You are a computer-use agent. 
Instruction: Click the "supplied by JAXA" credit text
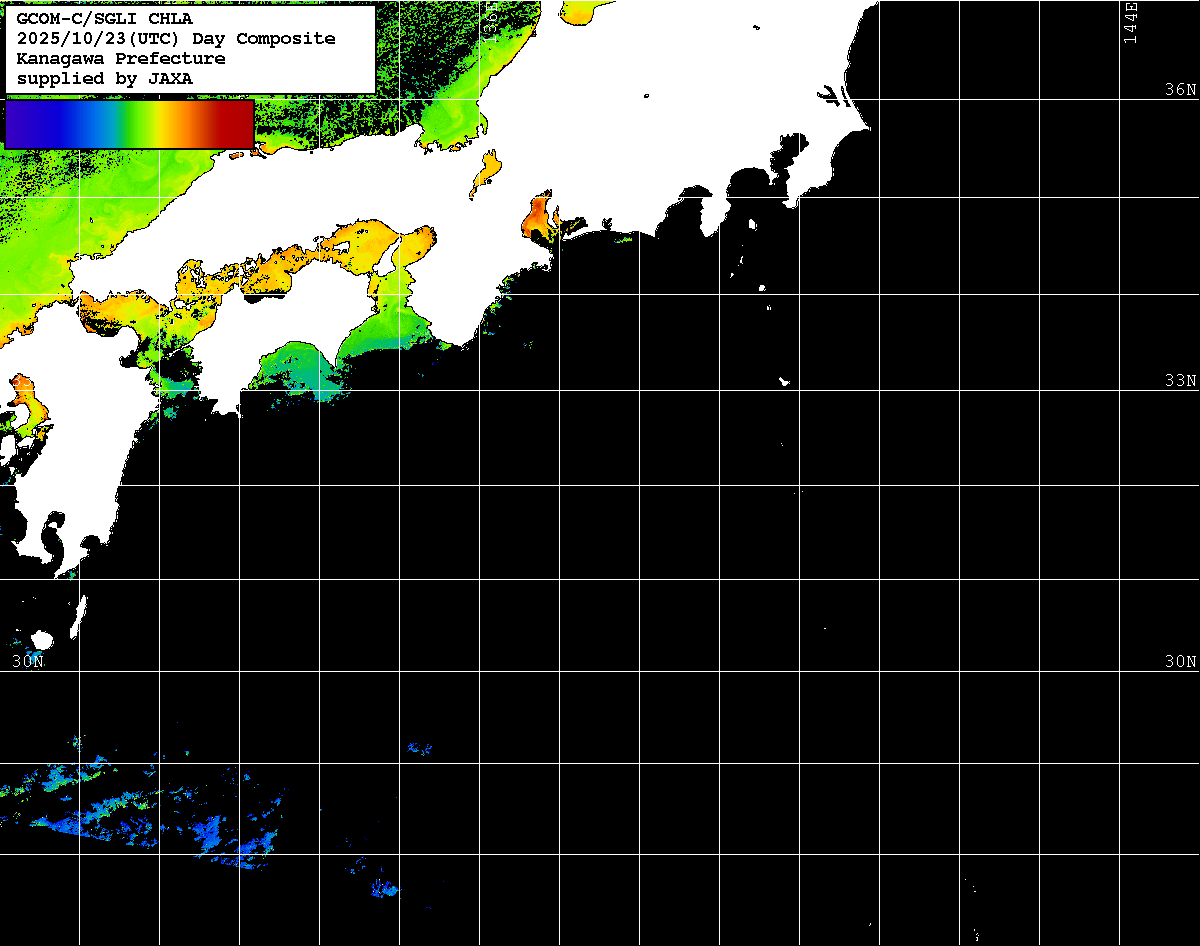click(x=105, y=78)
